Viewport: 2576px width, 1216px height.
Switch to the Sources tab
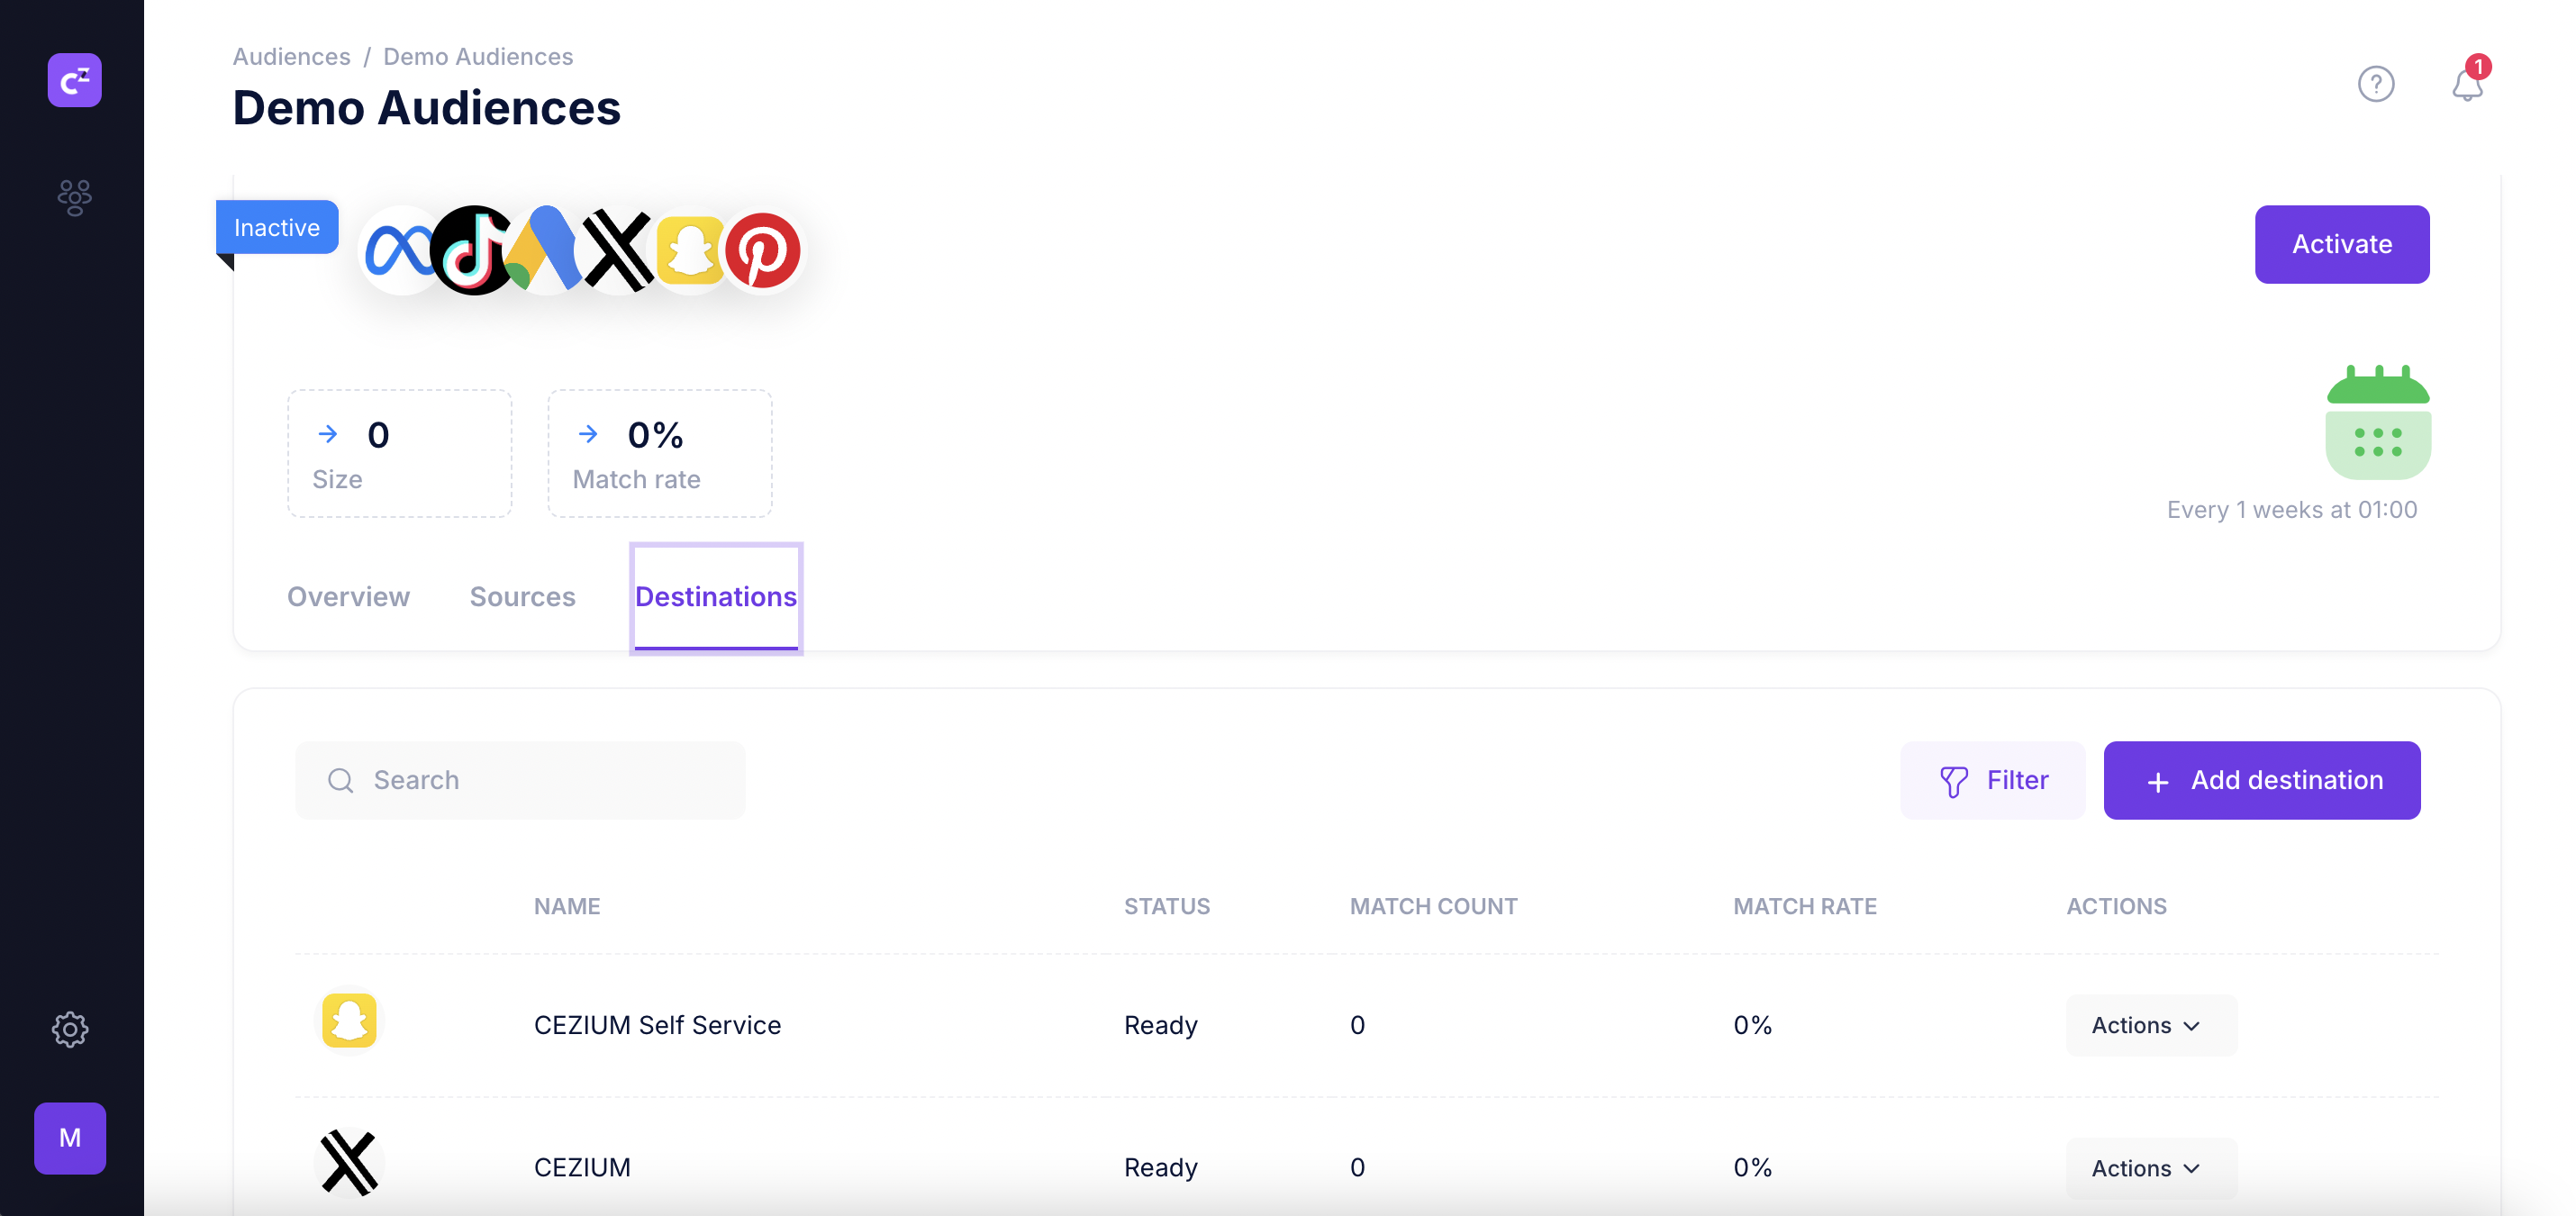522,597
